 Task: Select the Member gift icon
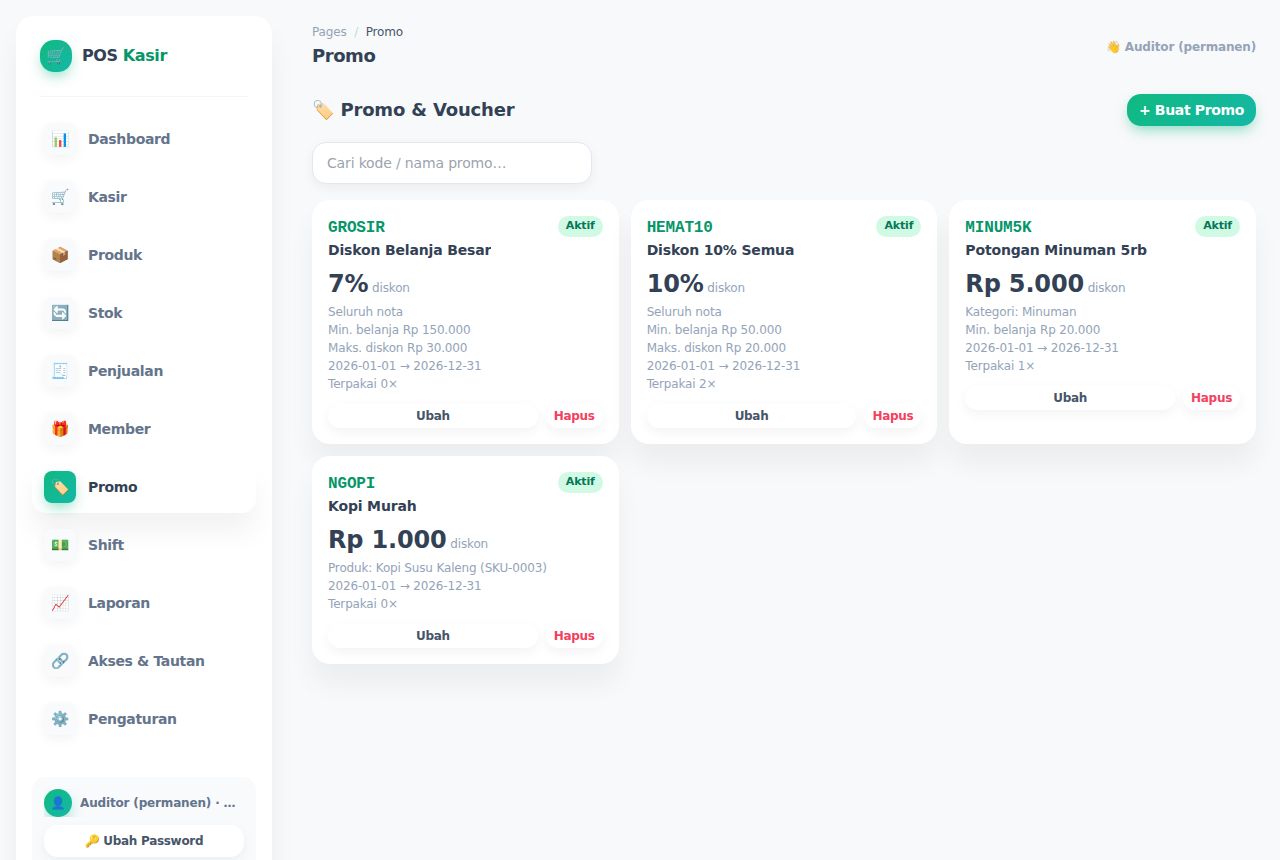coord(60,429)
